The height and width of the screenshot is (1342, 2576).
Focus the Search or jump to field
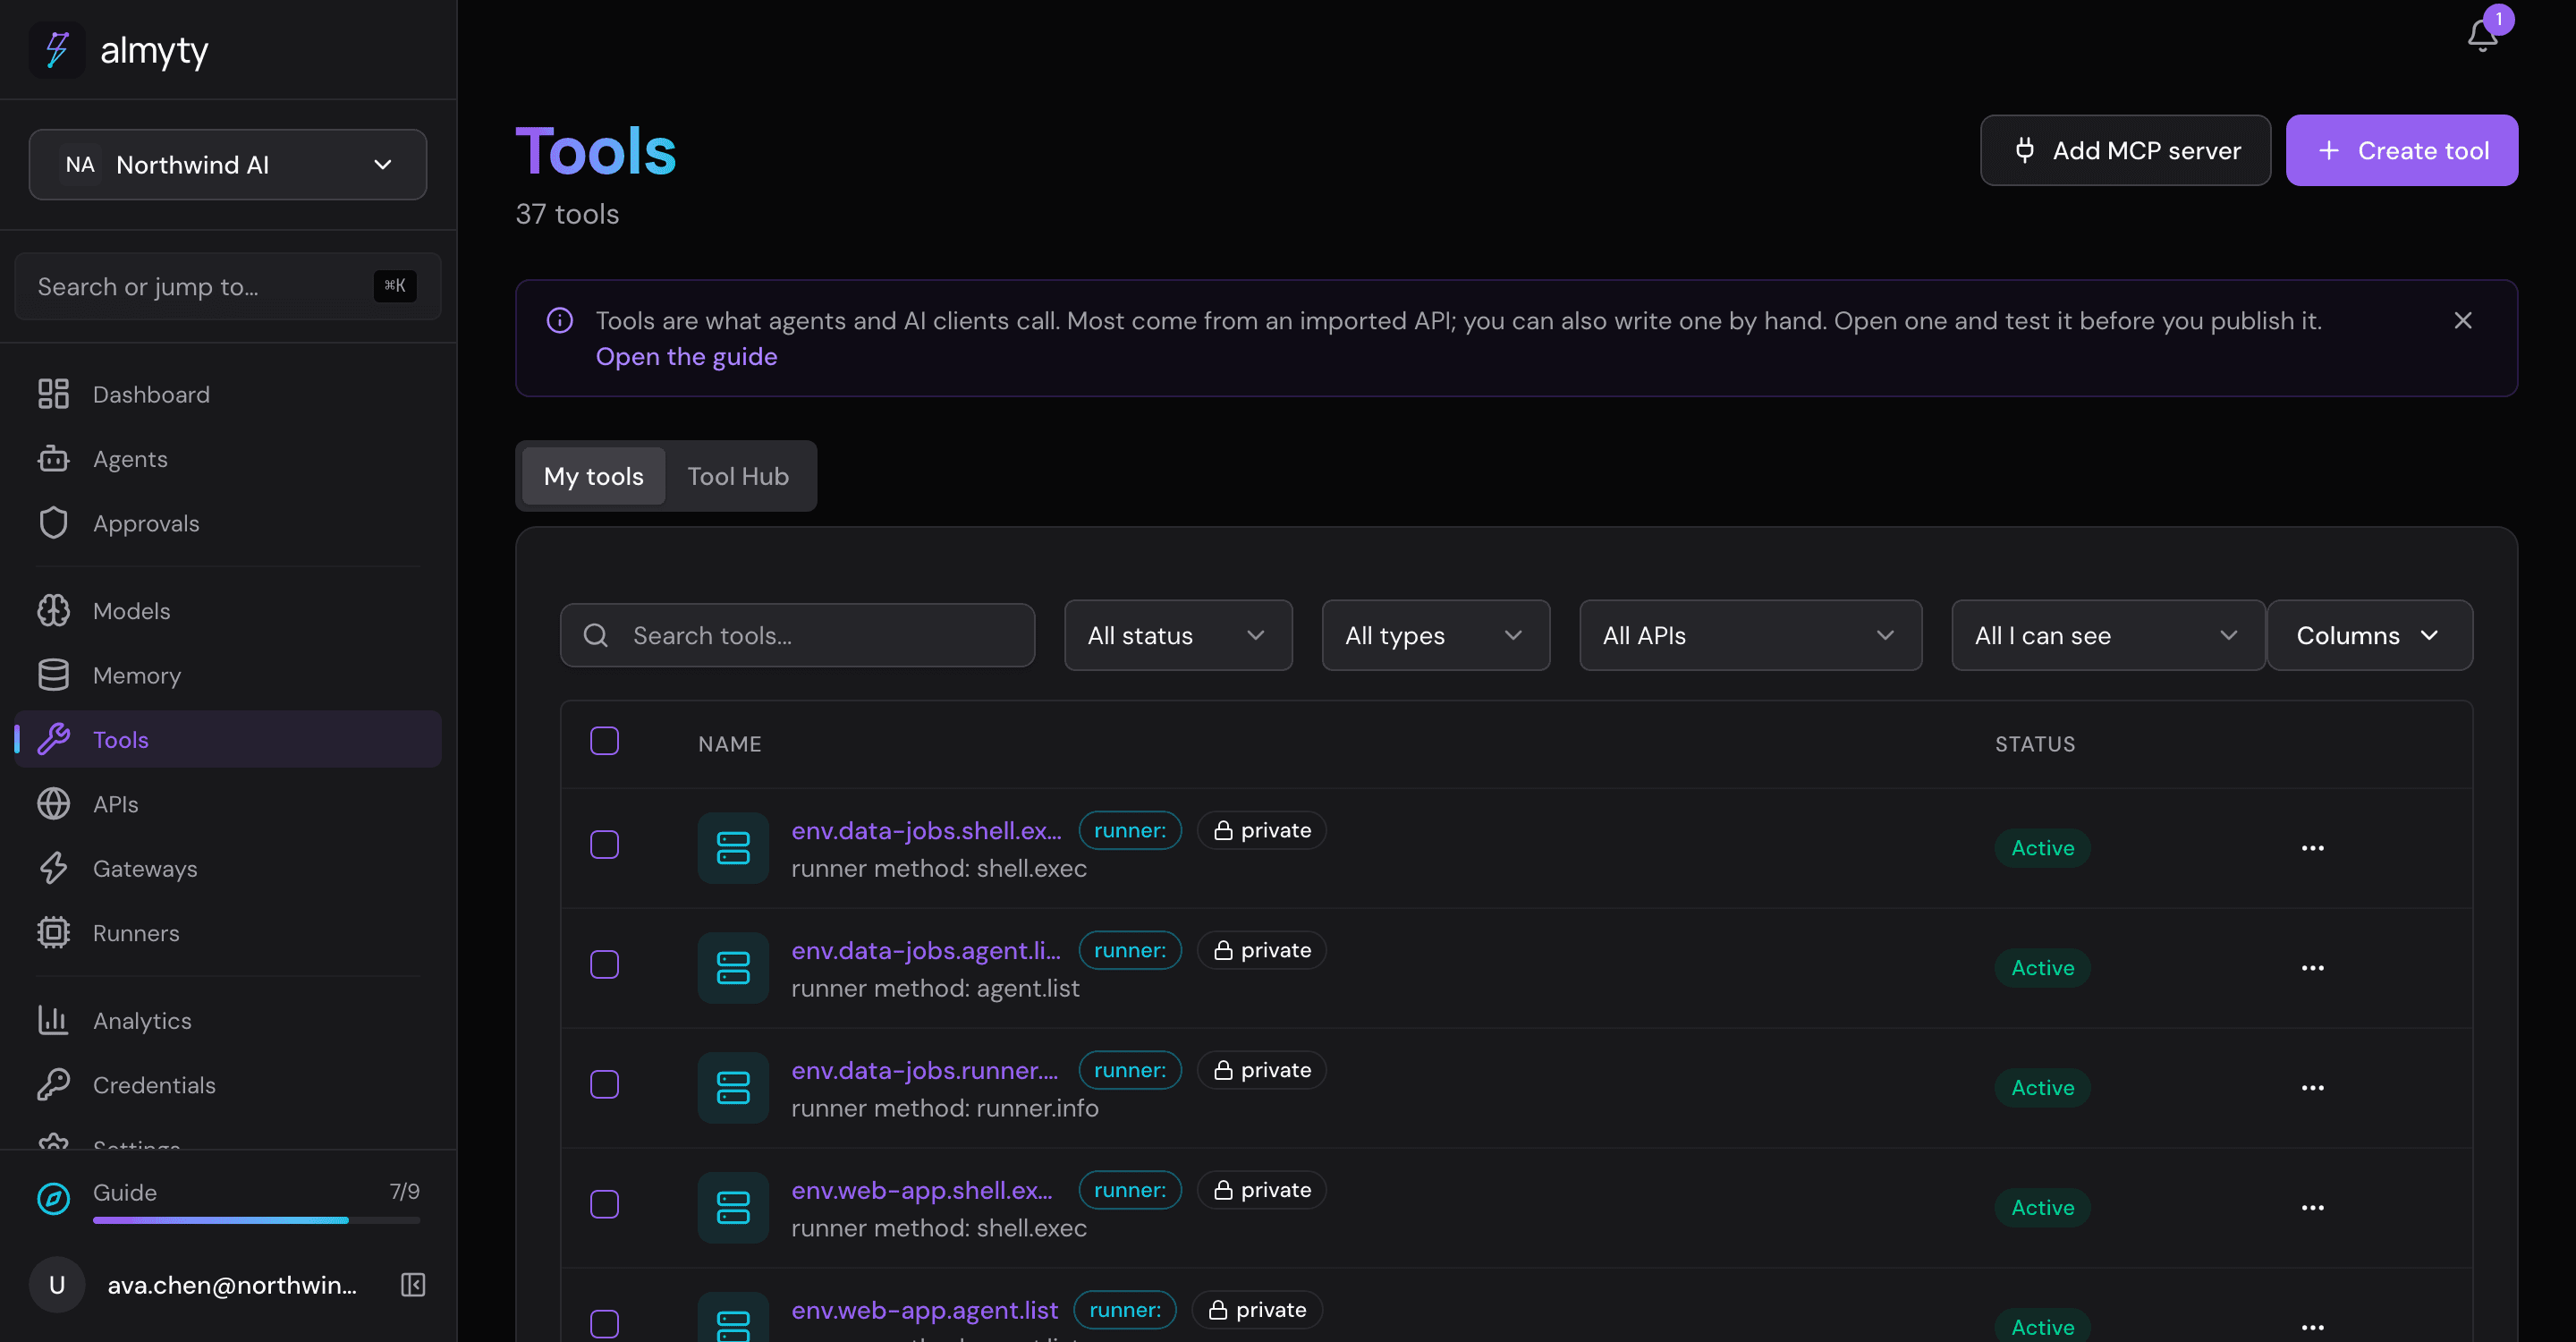point(228,286)
